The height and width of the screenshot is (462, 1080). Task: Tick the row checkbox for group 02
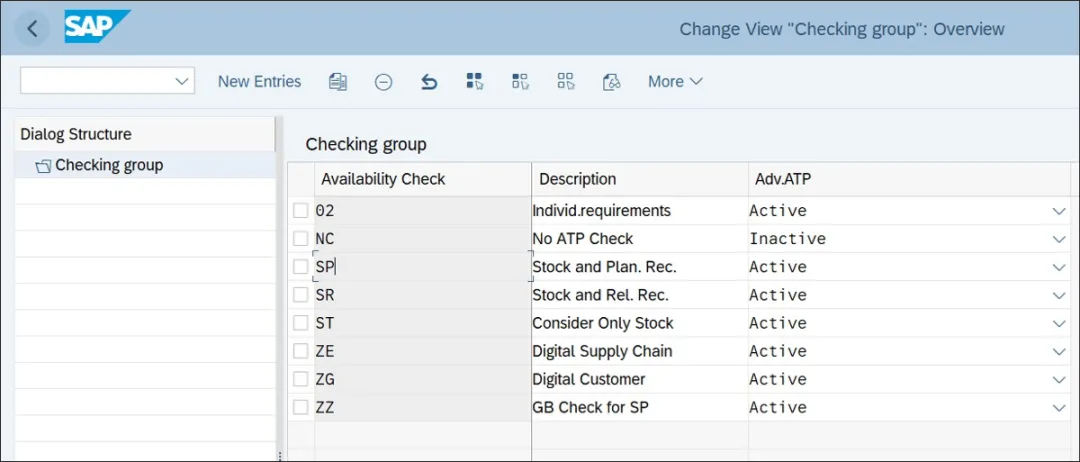coord(301,211)
